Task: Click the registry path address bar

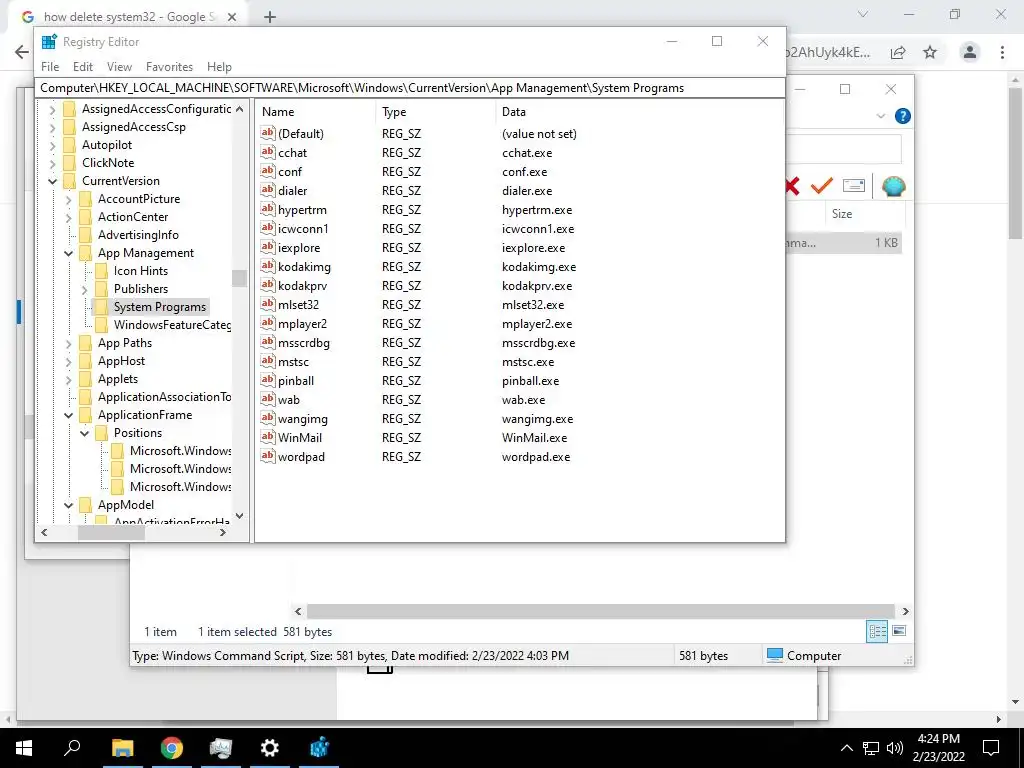Action: point(410,88)
